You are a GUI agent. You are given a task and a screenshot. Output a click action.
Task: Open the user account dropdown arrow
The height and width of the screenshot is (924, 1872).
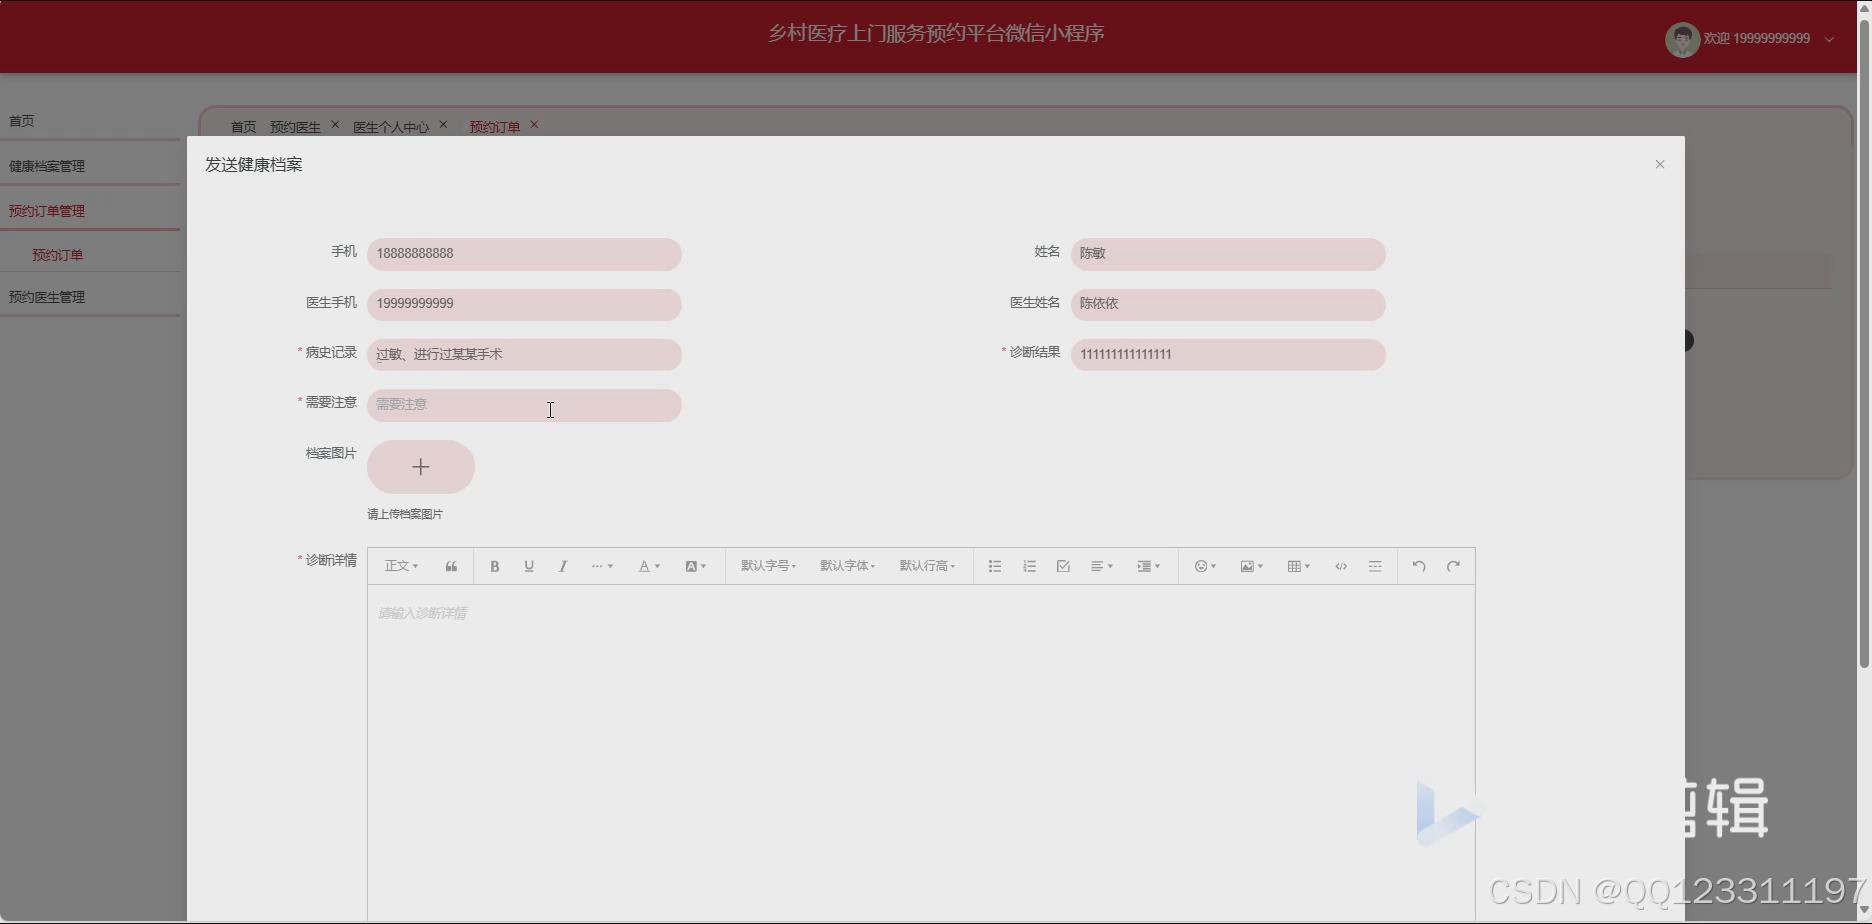pyautogui.click(x=1829, y=39)
